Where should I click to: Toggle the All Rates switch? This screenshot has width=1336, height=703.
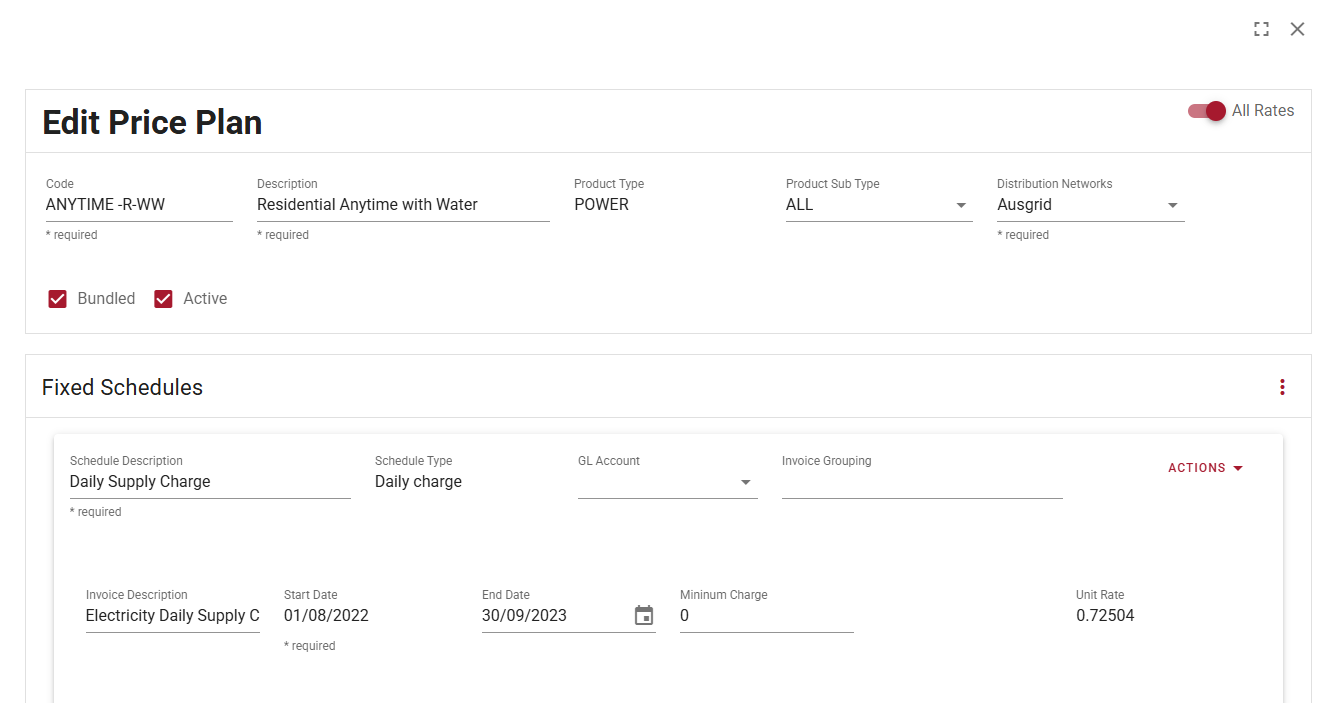point(1207,111)
